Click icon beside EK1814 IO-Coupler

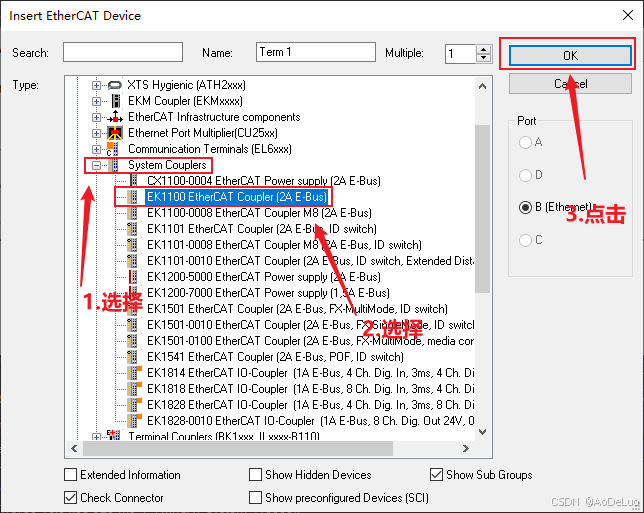coord(134,373)
